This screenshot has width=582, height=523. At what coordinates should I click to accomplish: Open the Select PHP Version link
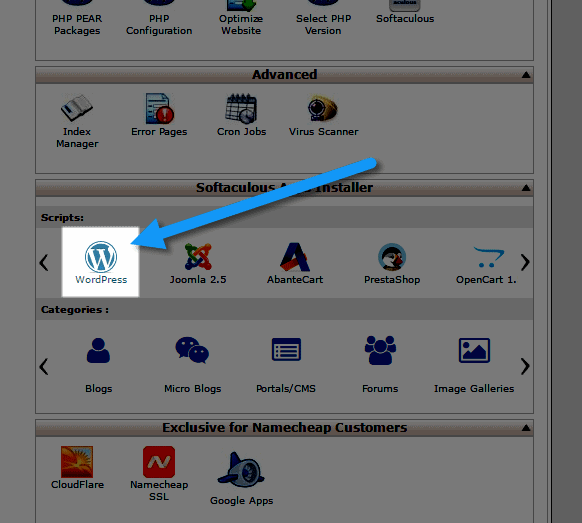(x=323, y=24)
